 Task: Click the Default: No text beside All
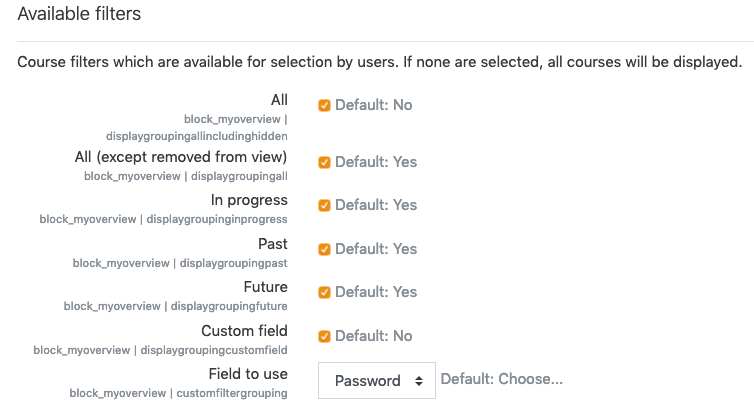click(374, 105)
